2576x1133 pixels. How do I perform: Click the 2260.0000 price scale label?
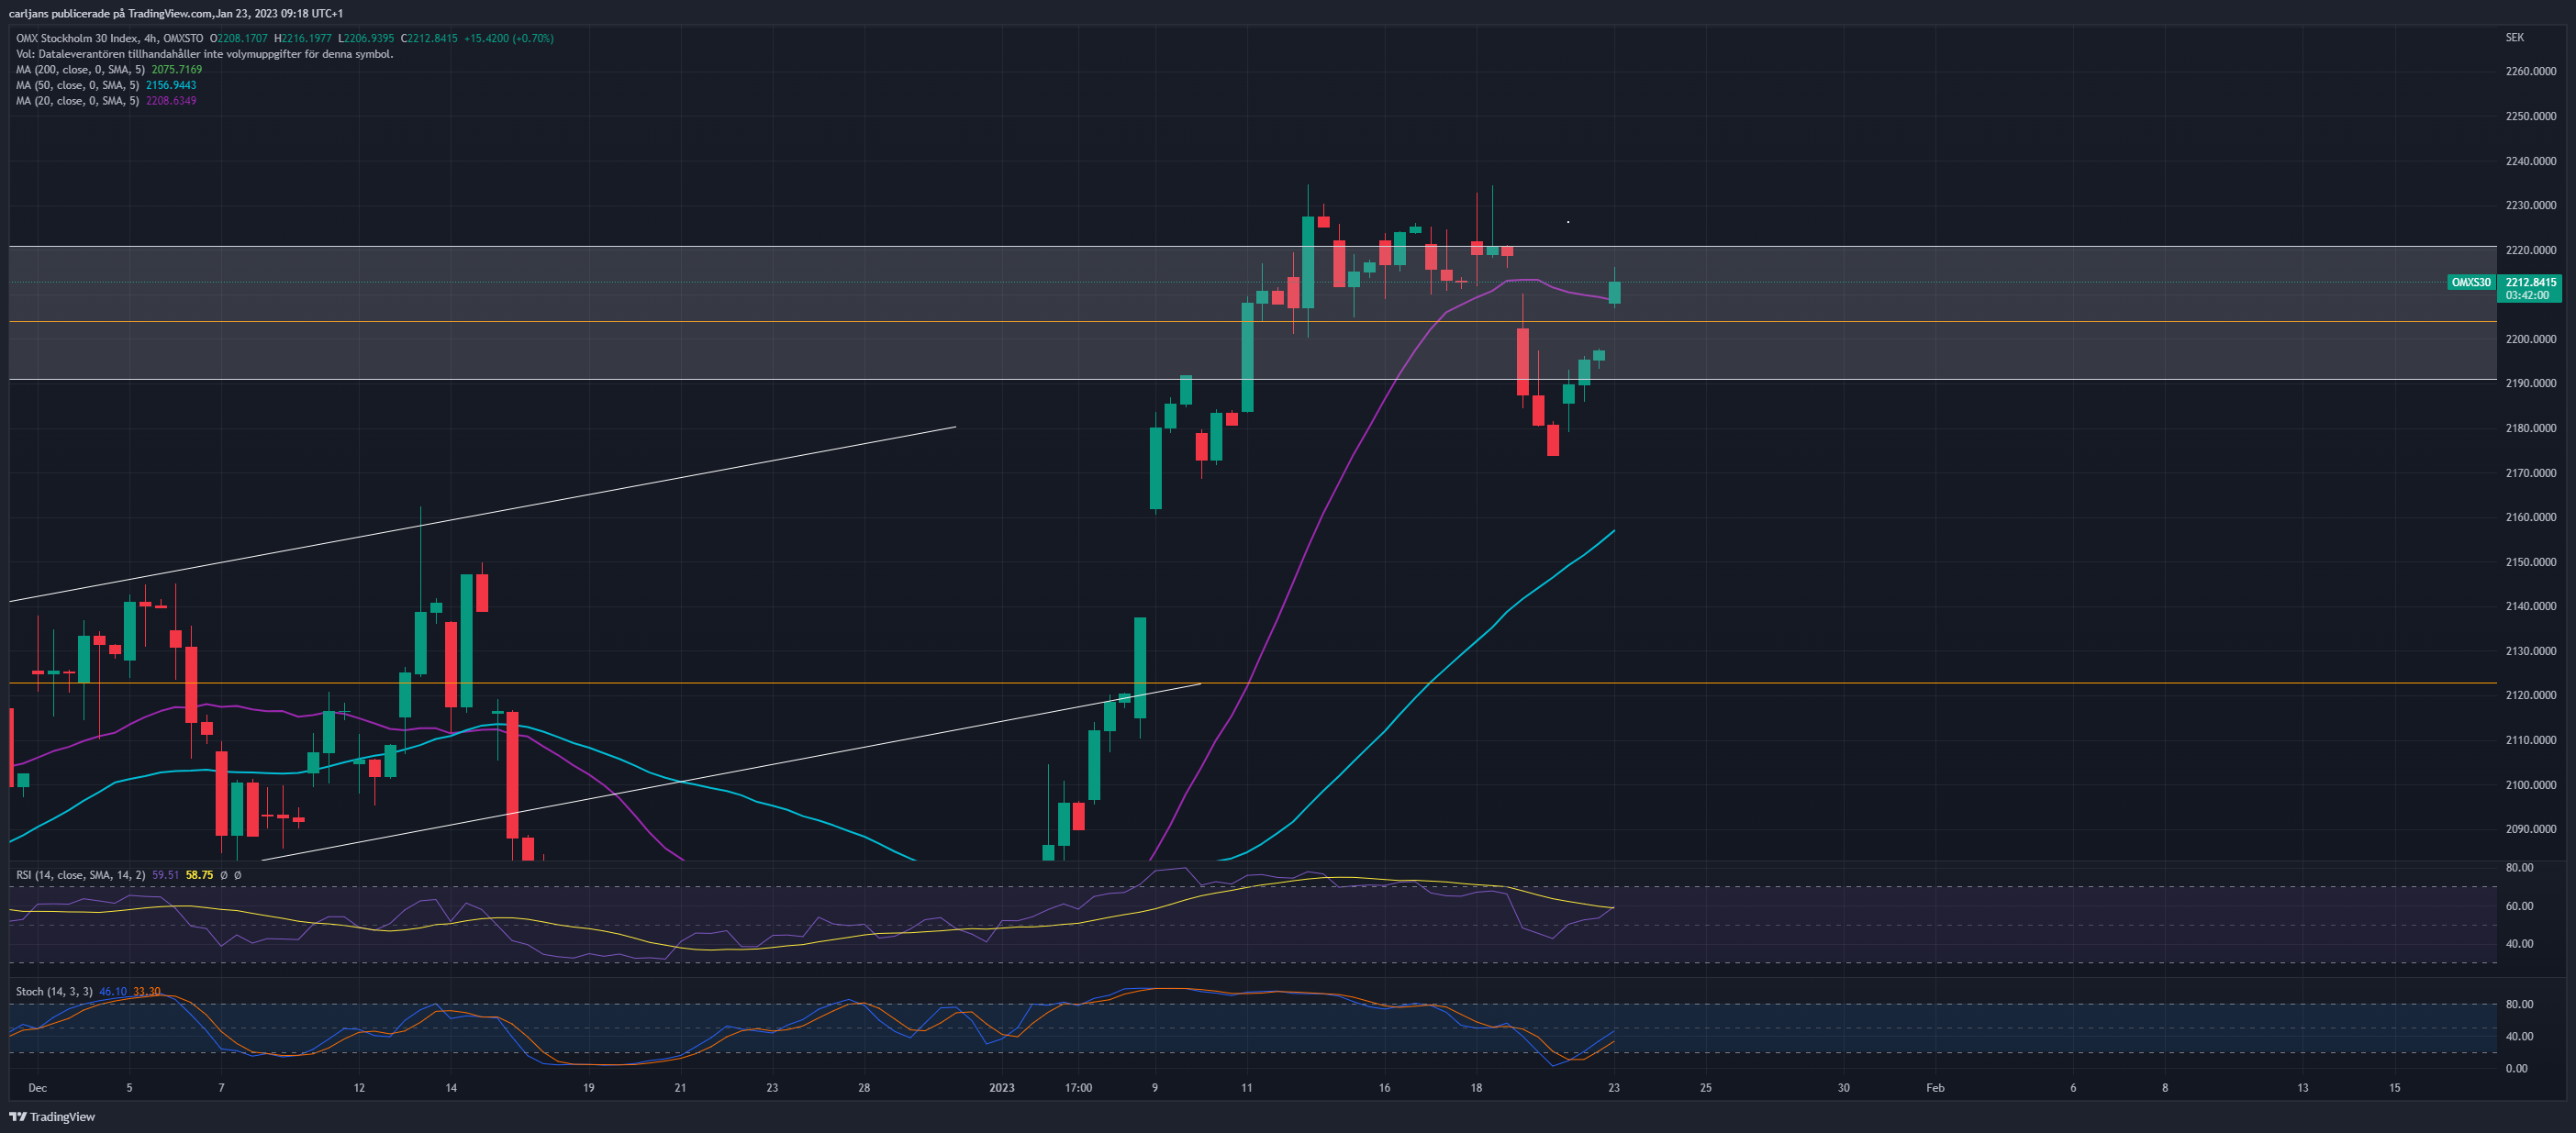click(x=2531, y=71)
